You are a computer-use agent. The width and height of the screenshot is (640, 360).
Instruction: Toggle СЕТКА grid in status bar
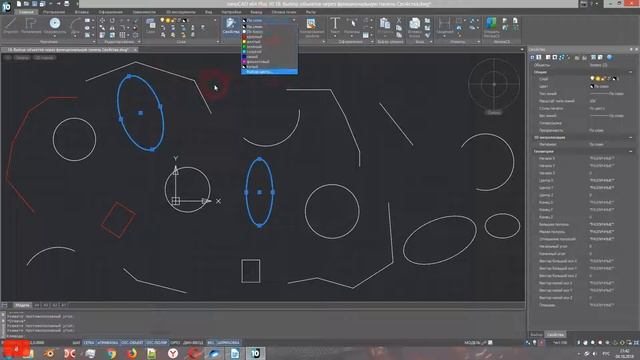point(89,343)
